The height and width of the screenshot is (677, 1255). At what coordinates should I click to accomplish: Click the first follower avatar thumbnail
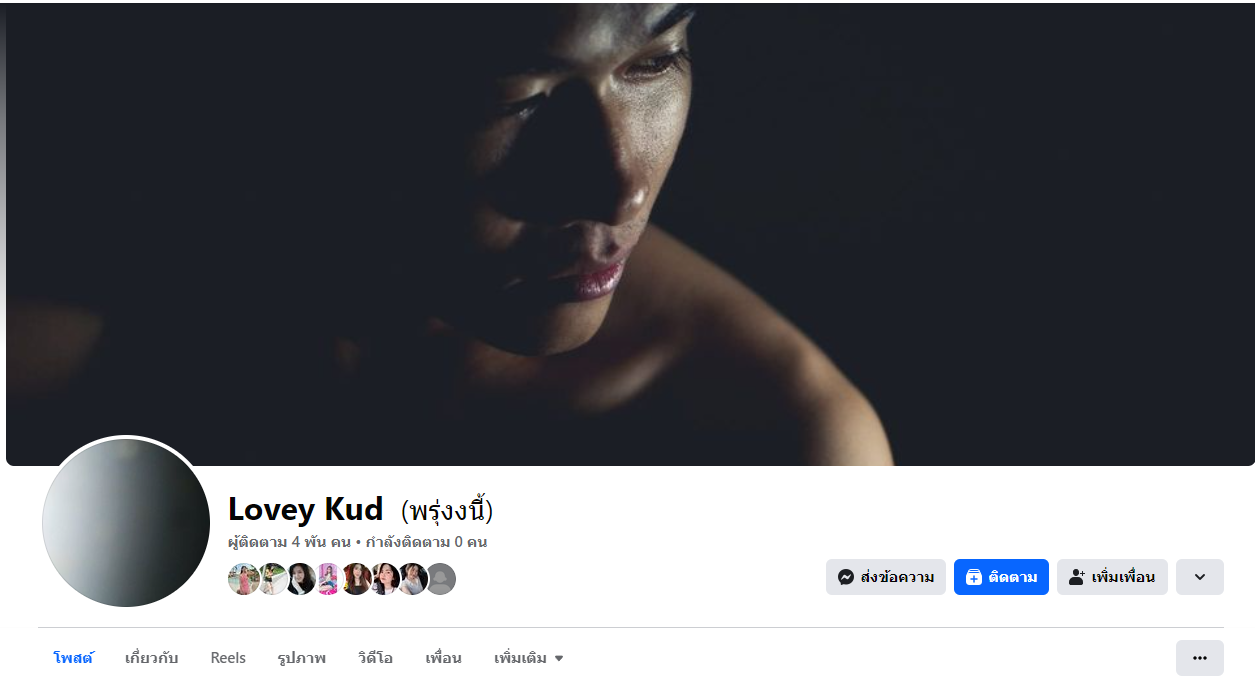pyautogui.click(x=243, y=579)
